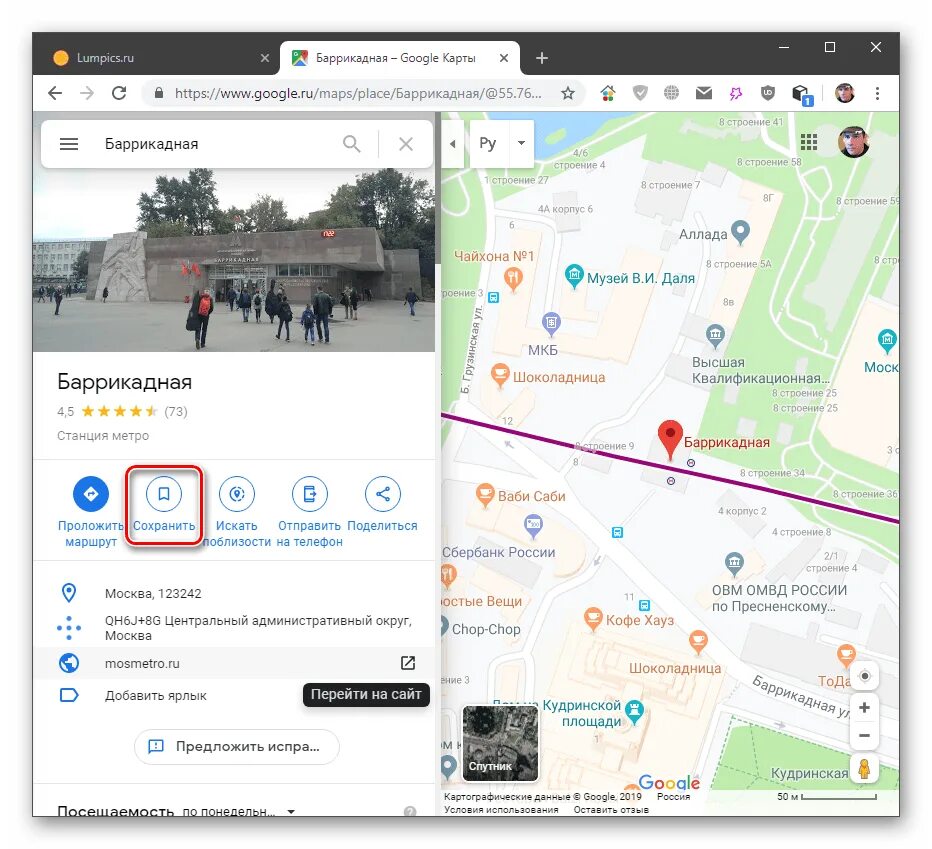Image resolution: width=932 pixels, height=849 pixels.
Task: Zoom in on the map
Action: [864, 708]
